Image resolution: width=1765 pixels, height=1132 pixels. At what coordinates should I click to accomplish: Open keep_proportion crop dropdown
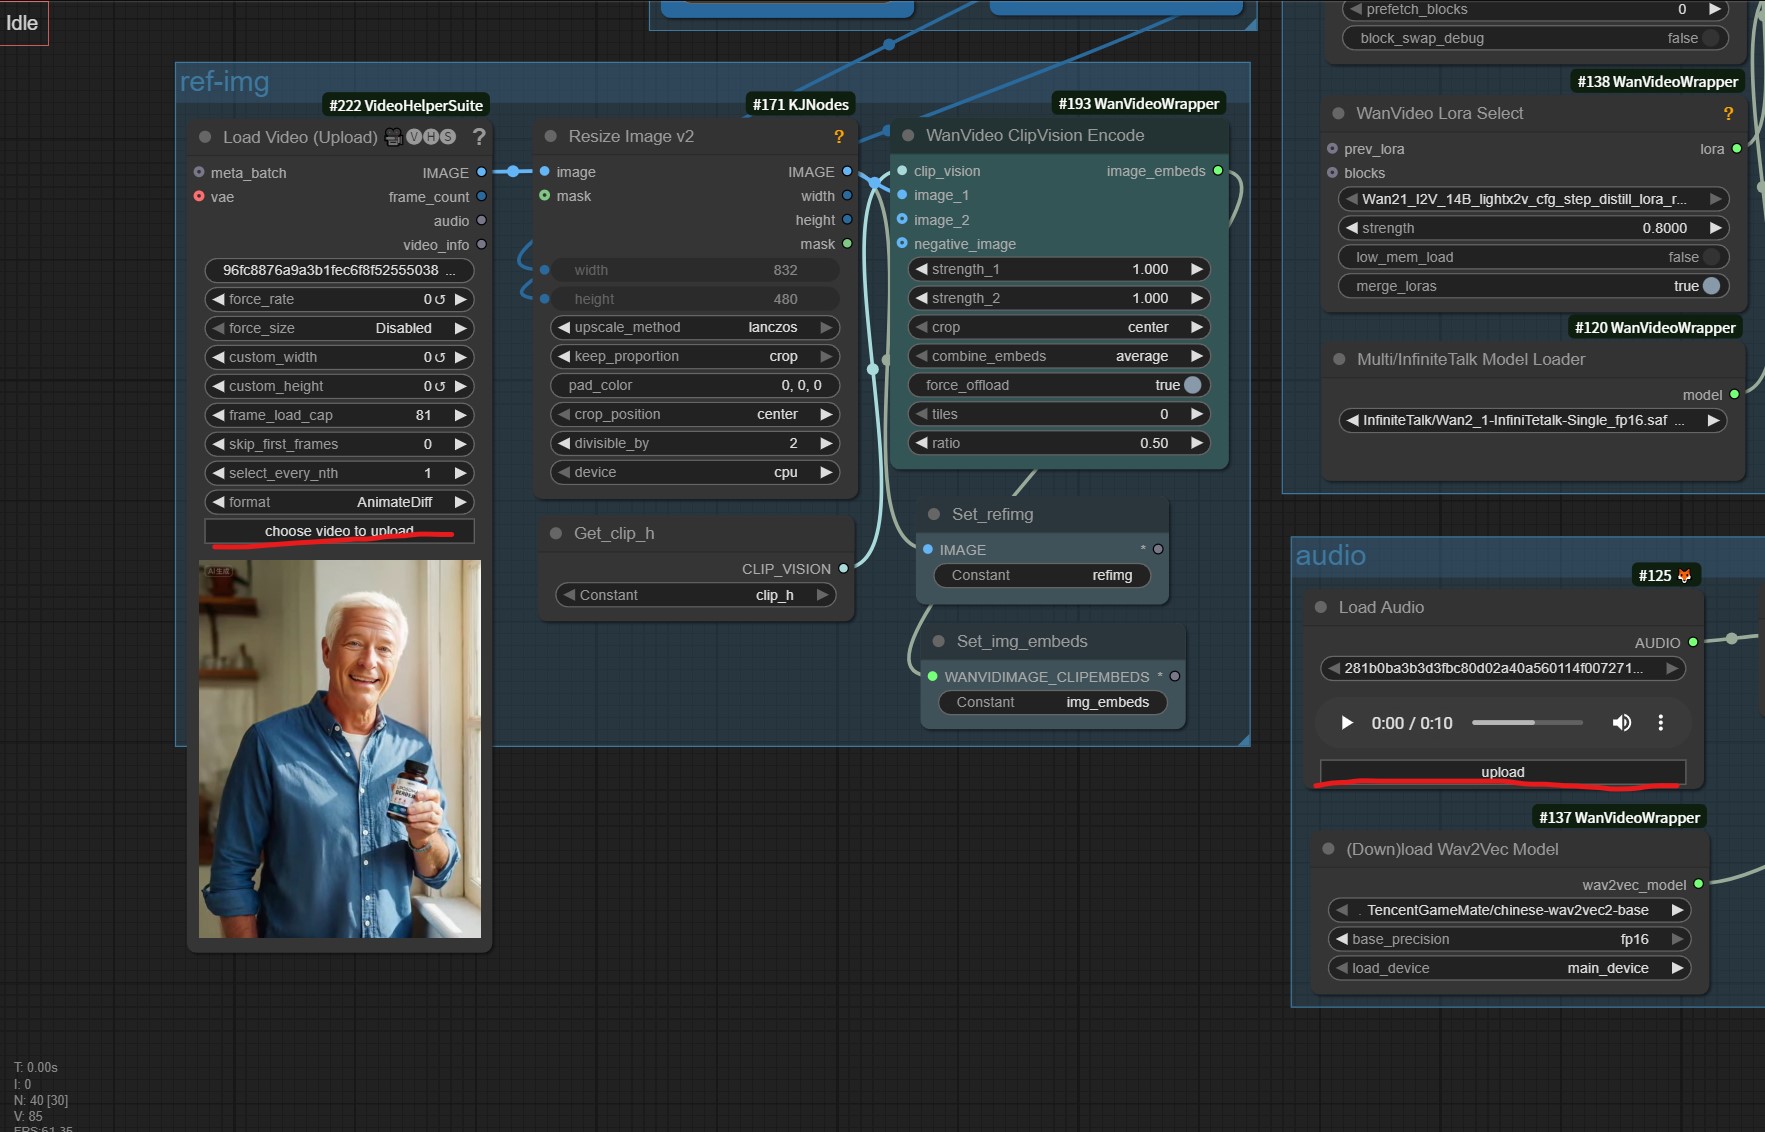(x=695, y=356)
